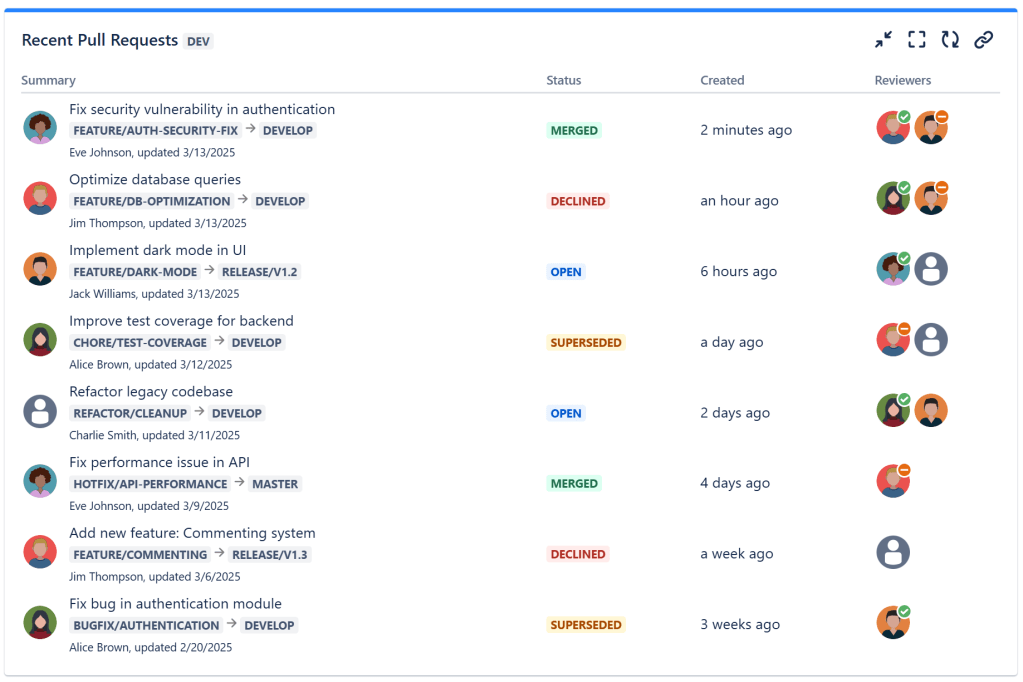Image resolution: width=1023 pixels, height=682 pixels.
Task: Select the unassigned reviewer avatar on dark mode row
Action: (931, 269)
